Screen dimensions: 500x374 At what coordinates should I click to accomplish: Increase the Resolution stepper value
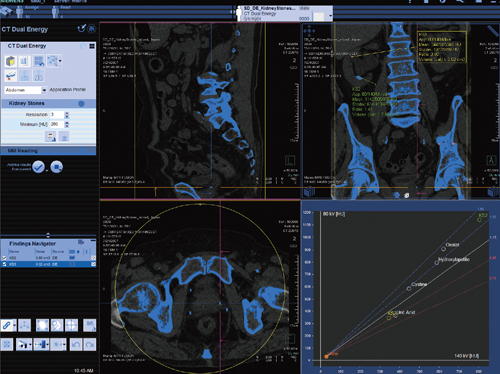point(67,113)
